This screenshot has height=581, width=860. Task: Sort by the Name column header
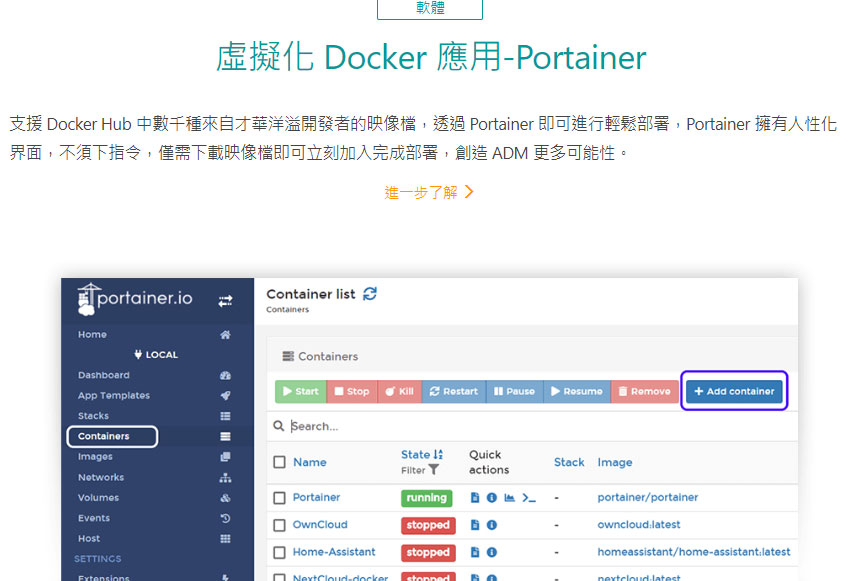point(309,462)
